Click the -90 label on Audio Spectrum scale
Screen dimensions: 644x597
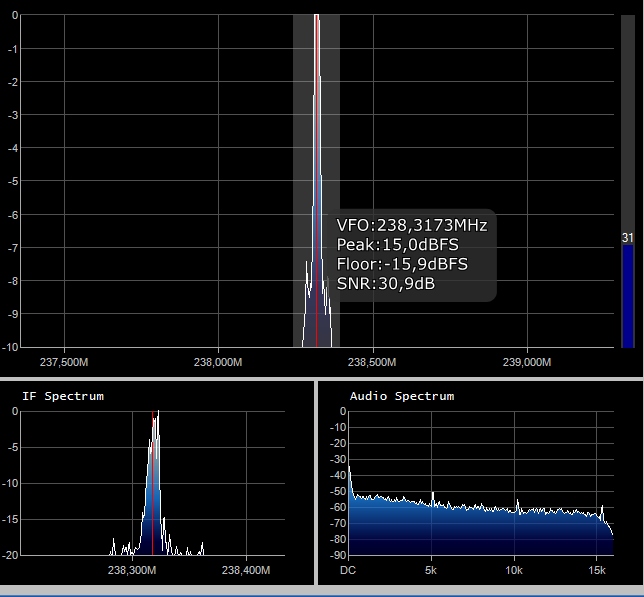coord(338,556)
